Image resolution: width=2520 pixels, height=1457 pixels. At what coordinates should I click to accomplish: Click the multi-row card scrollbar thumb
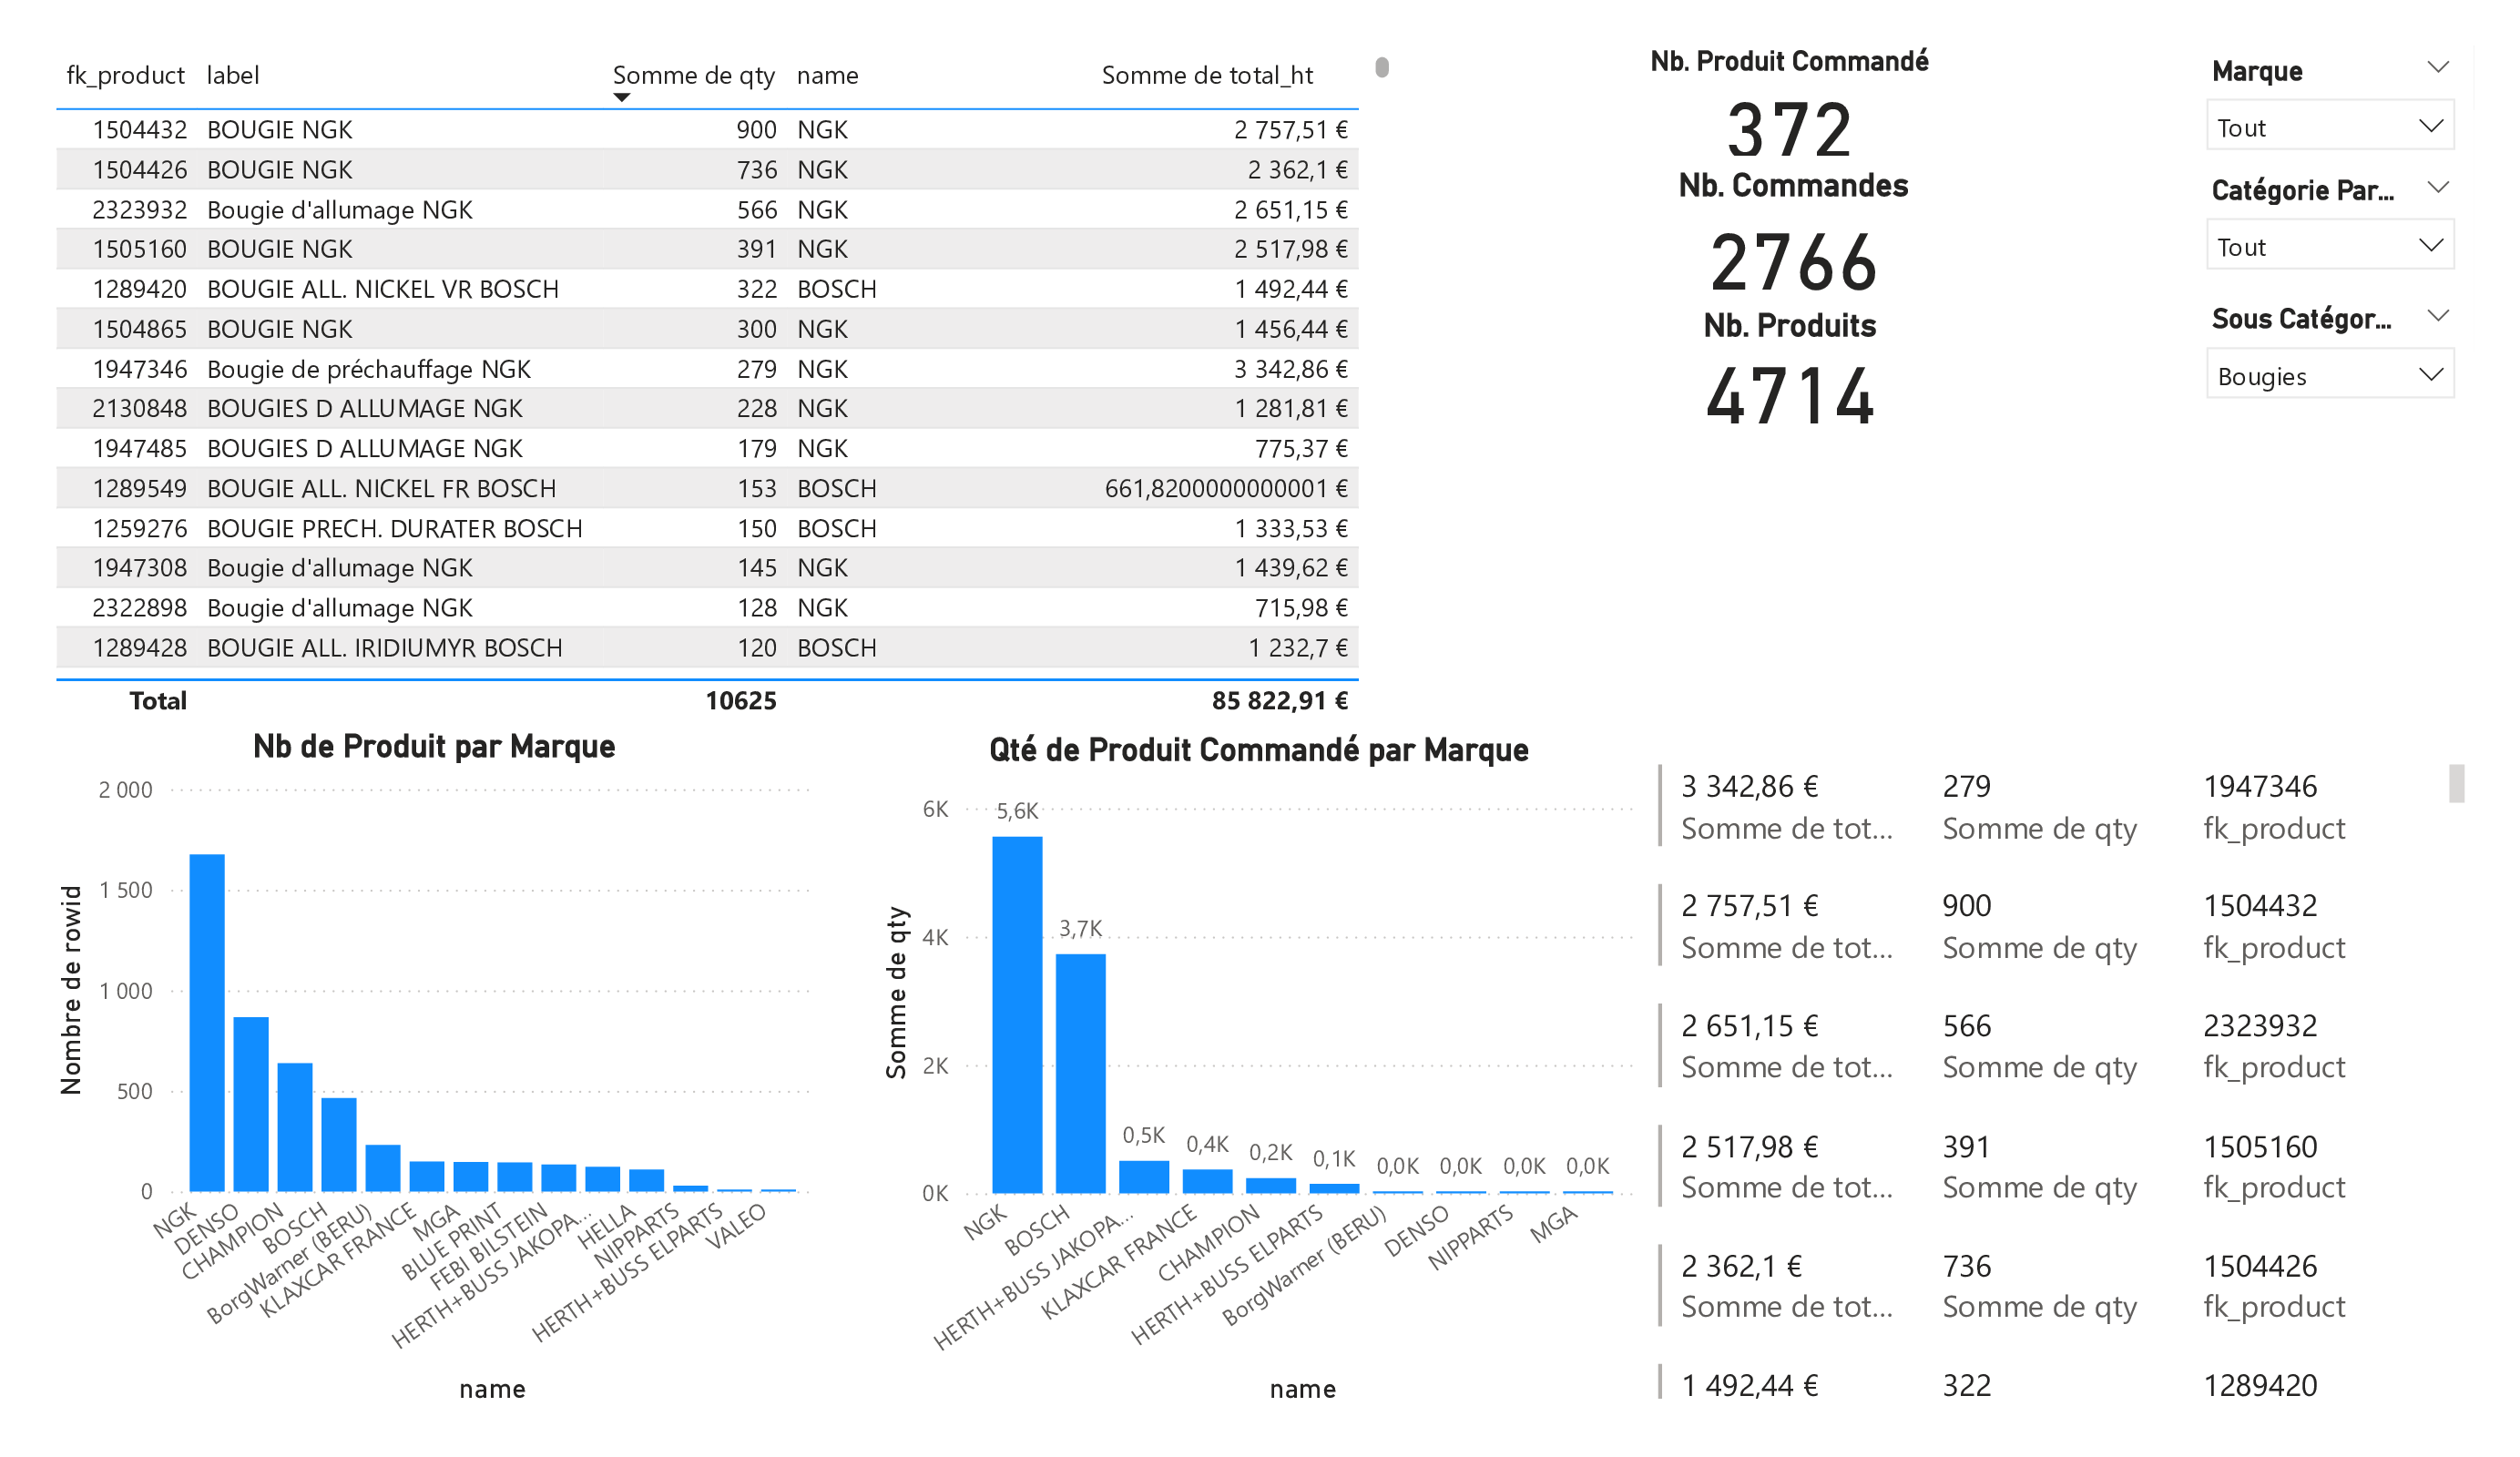(x=2456, y=783)
